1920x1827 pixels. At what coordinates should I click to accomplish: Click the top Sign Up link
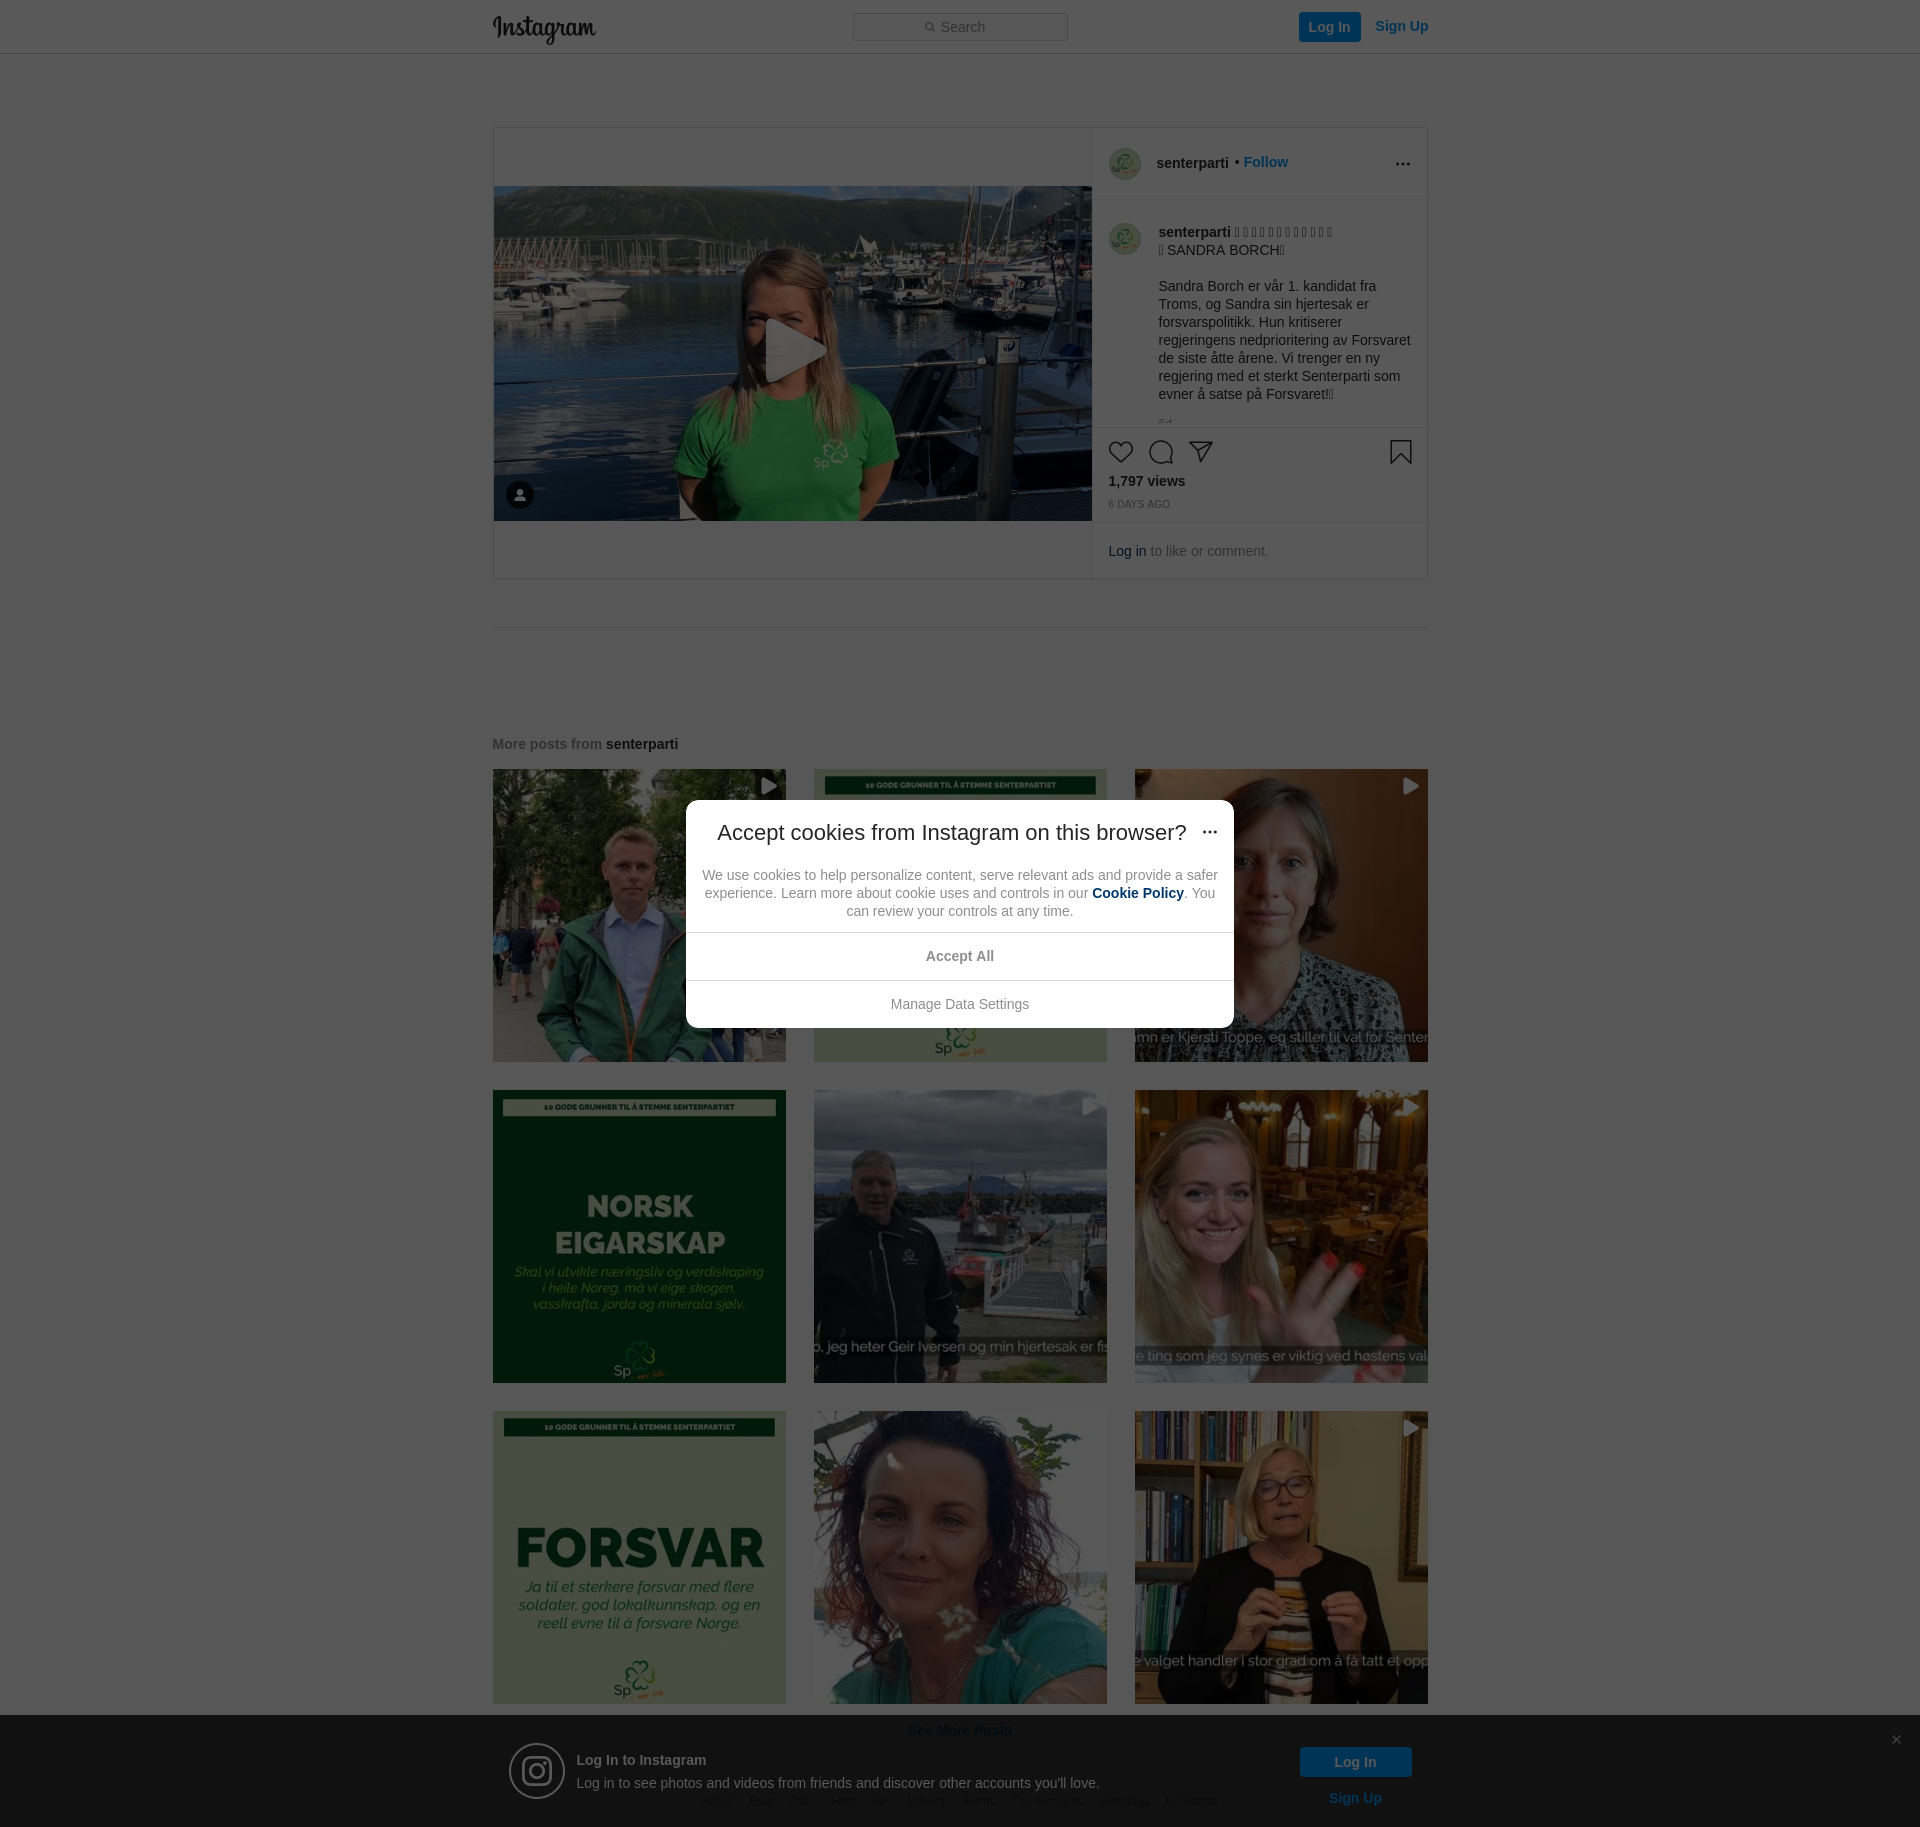coord(1401,26)
